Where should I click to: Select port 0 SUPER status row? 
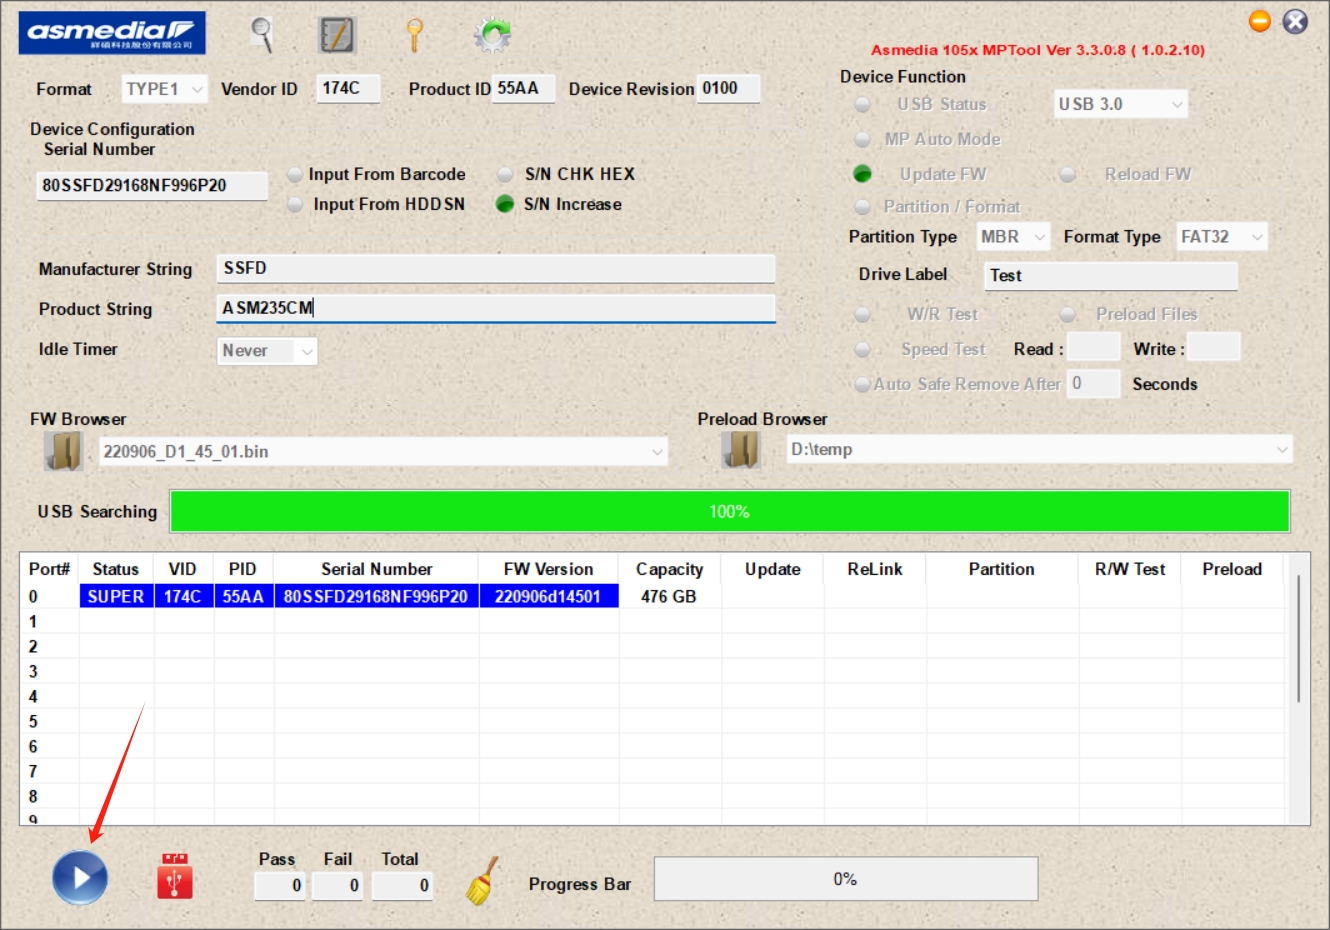click(116, 596)
